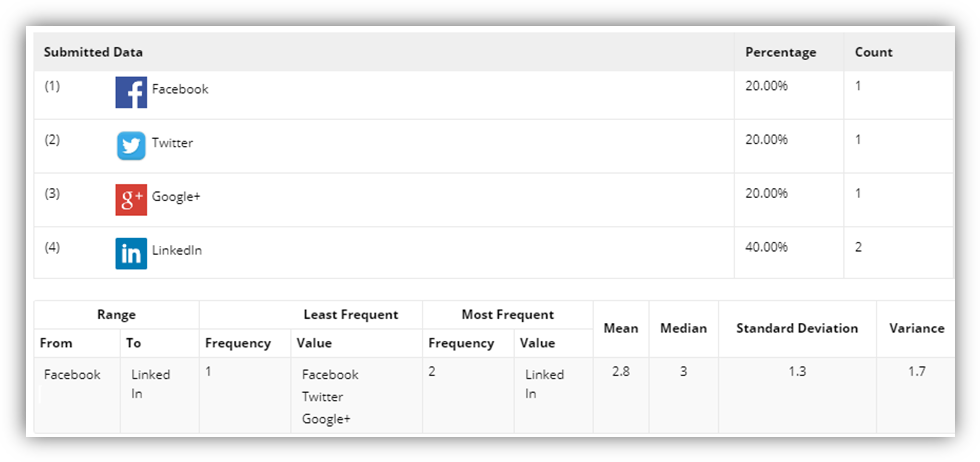
Task: Click the Twitter bird icon
Action: pyautogui.click(x=131, y=146)
